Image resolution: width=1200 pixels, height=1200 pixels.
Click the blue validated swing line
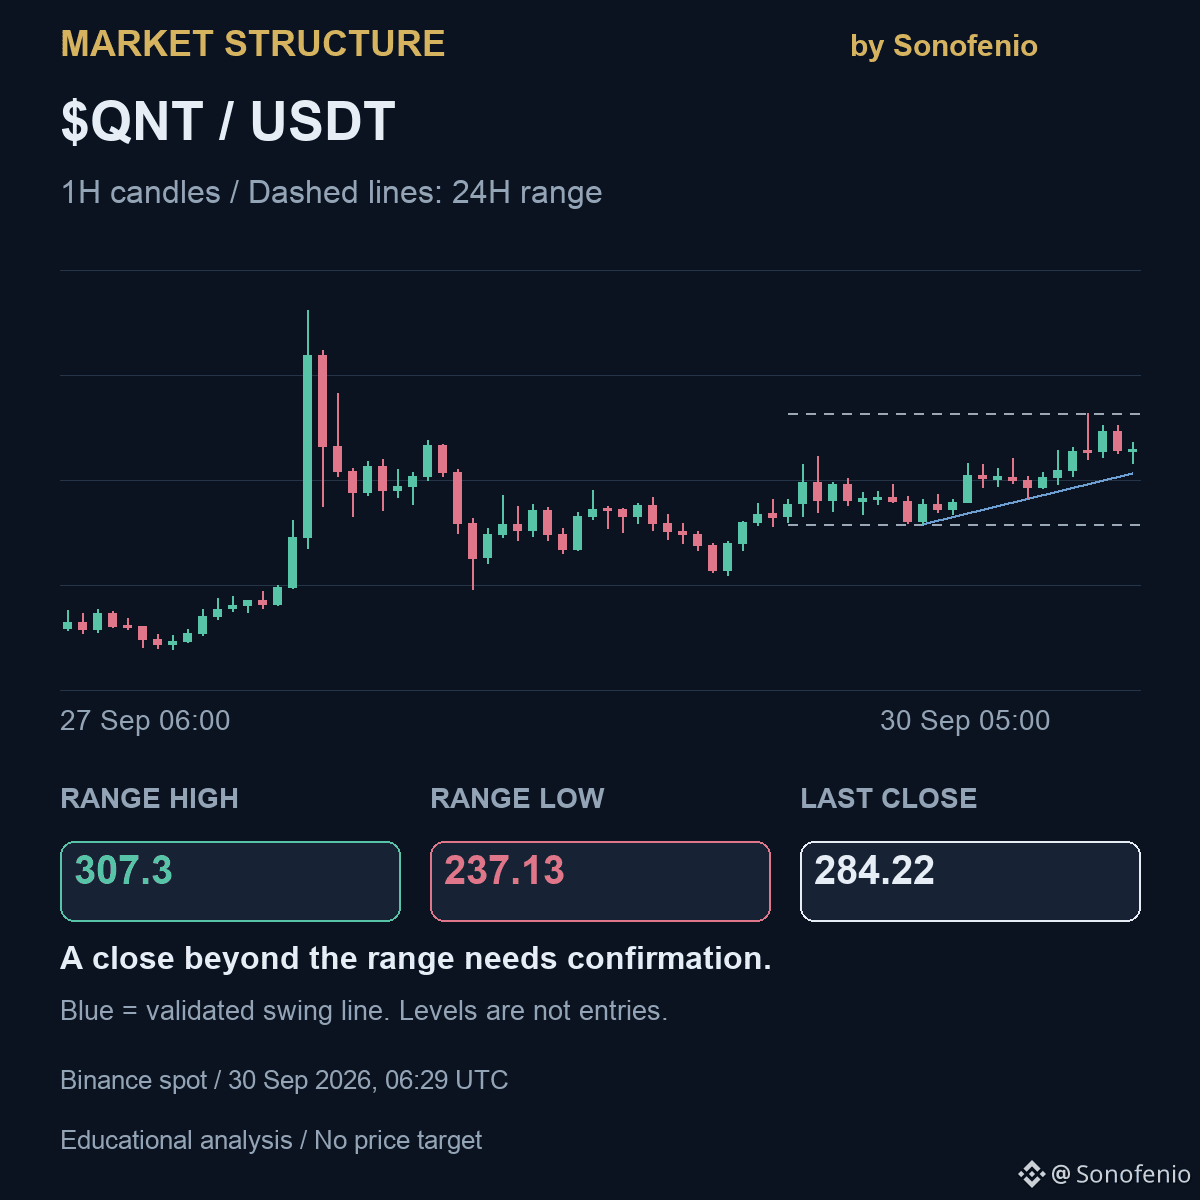(x=1028, y=498)
